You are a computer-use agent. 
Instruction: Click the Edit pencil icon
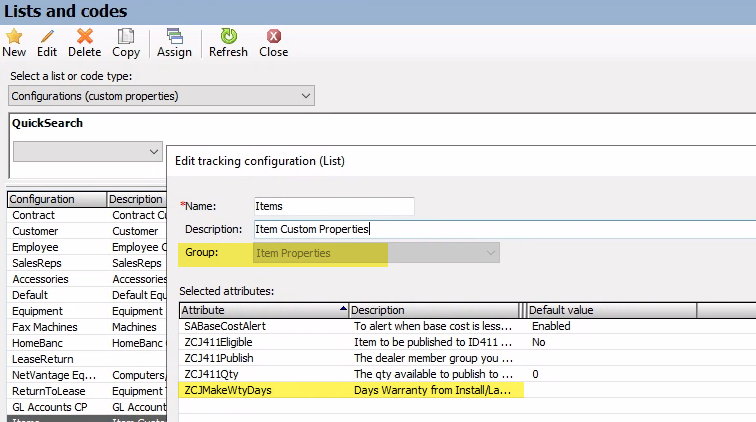[x=47, y=36]
